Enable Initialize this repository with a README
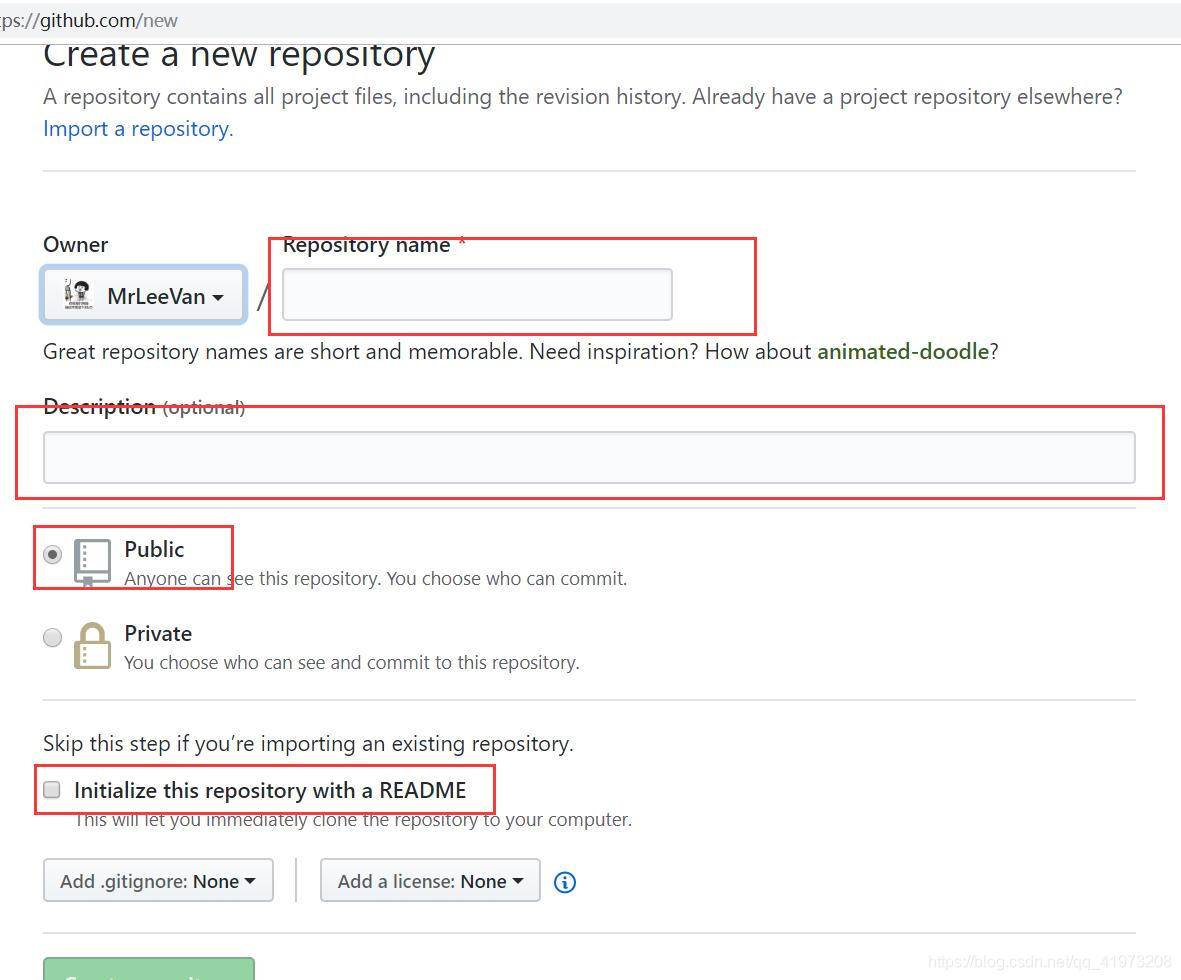Image resolution: width=1181 pixels, height=980 pixels. pyautogui.click(x=52, y=789)
